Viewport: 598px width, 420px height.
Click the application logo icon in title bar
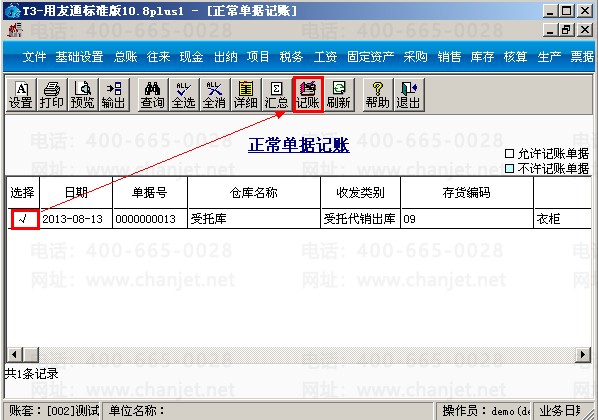click(x=13, y=10)
